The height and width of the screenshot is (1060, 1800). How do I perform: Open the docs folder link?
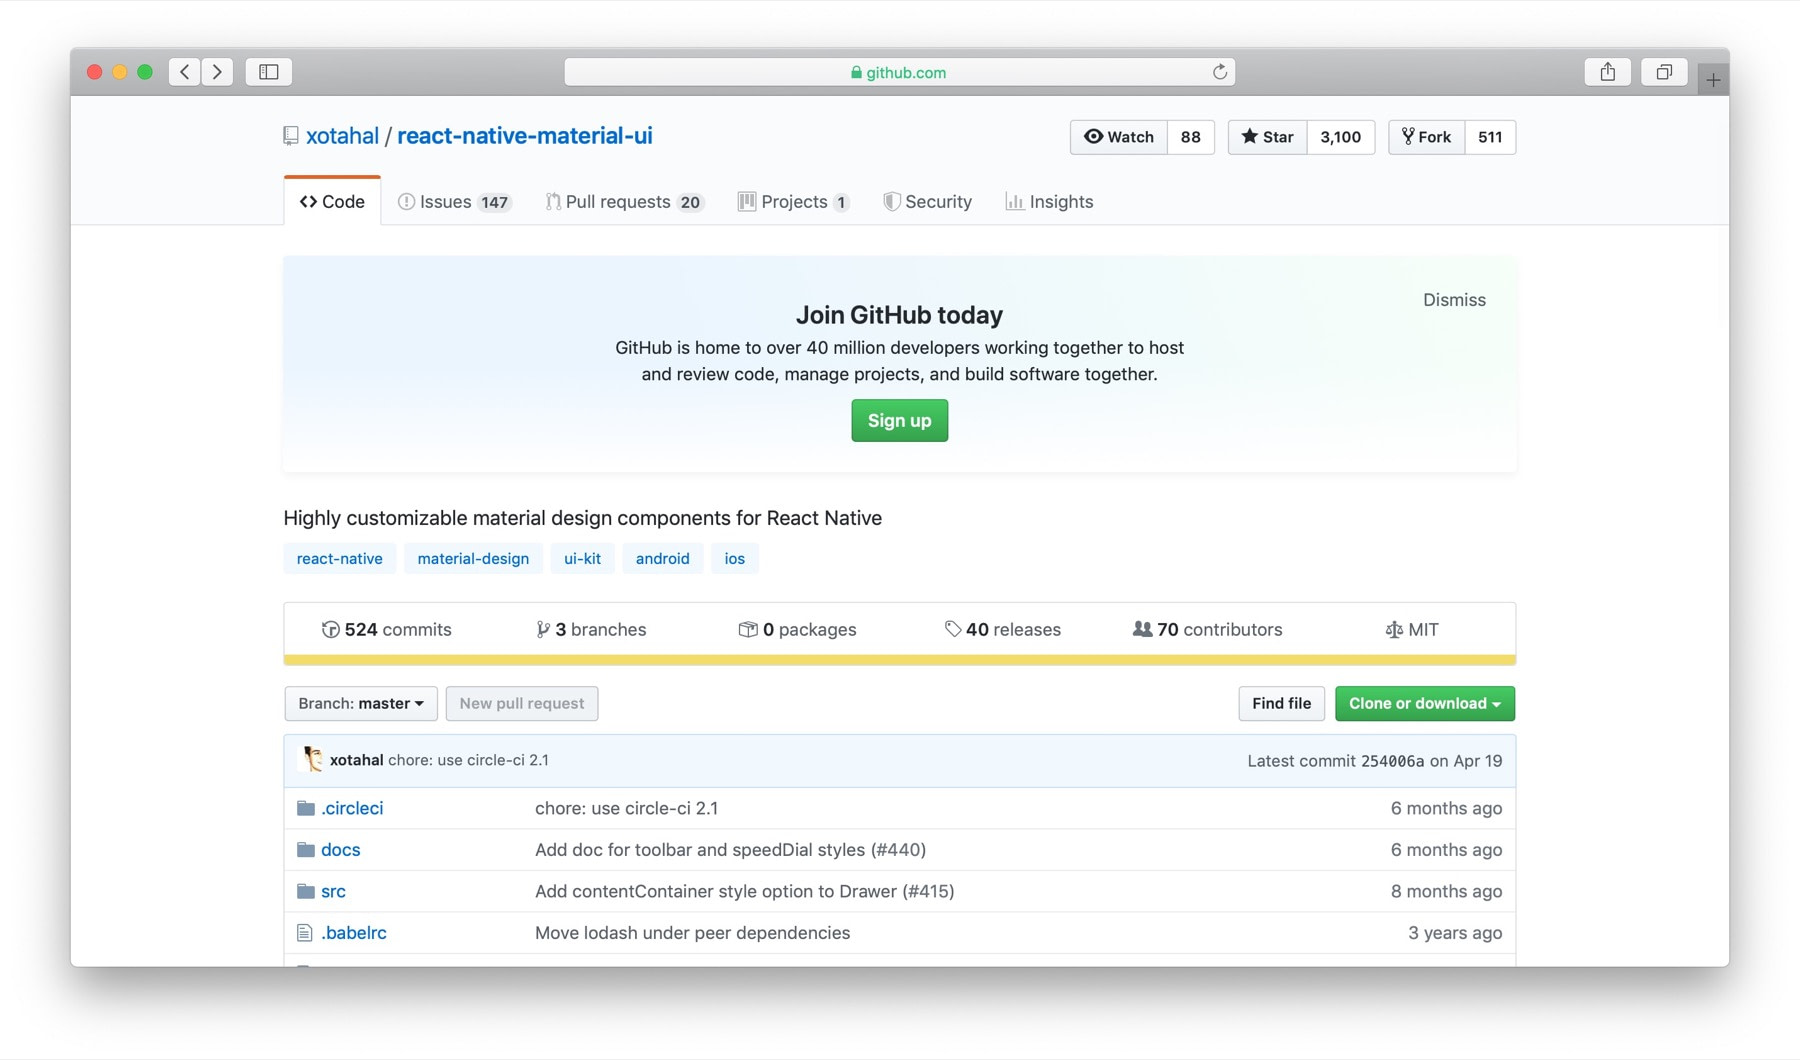click(x=341, y=850)
